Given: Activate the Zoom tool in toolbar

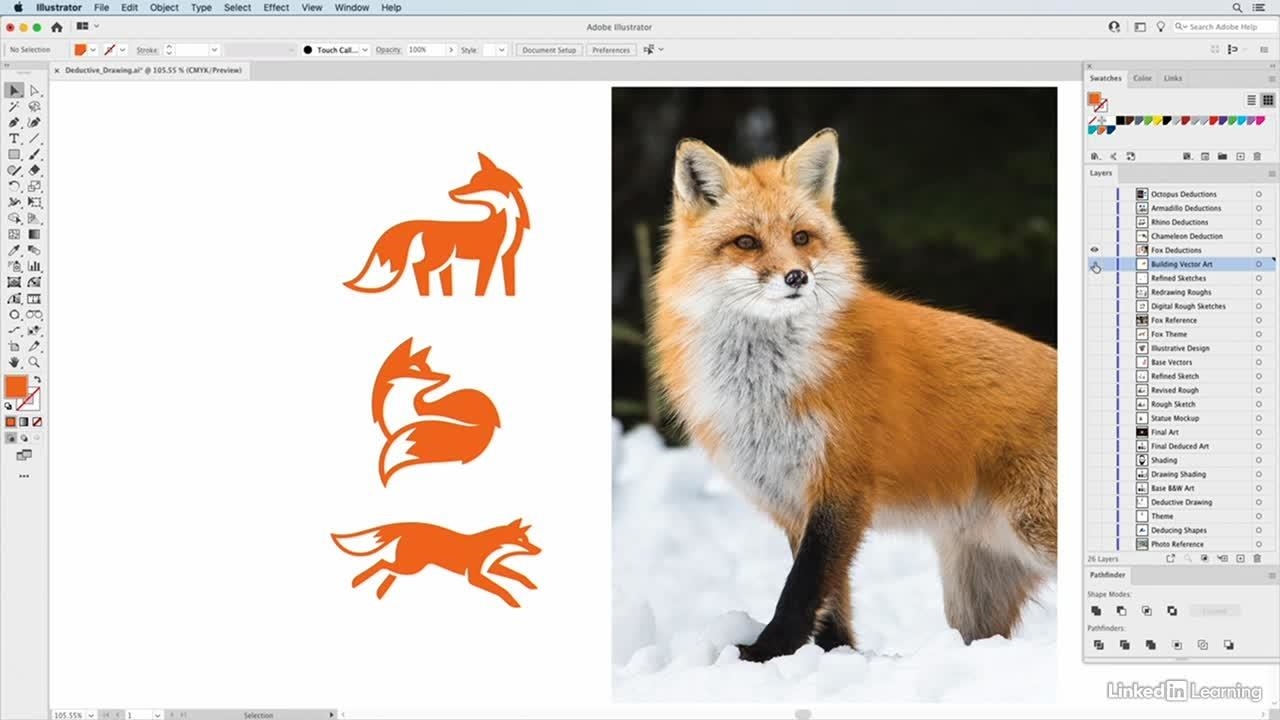Looking at the screenshot, I should coord(35,362).
